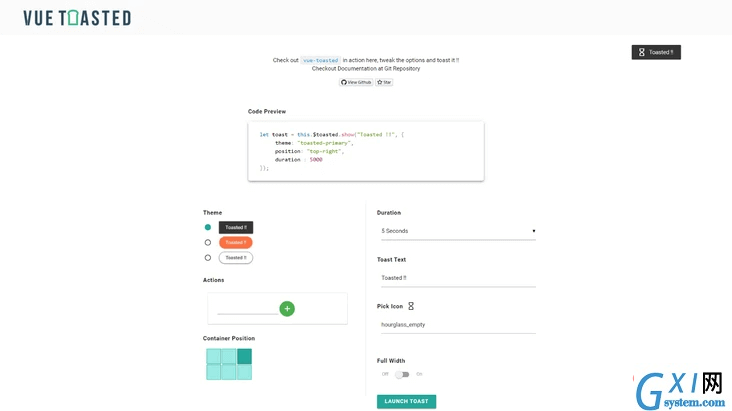Image resolution: width=732 pixels, height=411 pixels.
Task: Click the outlined Toasted !! theme preview
Action: [x=236, y=258]
